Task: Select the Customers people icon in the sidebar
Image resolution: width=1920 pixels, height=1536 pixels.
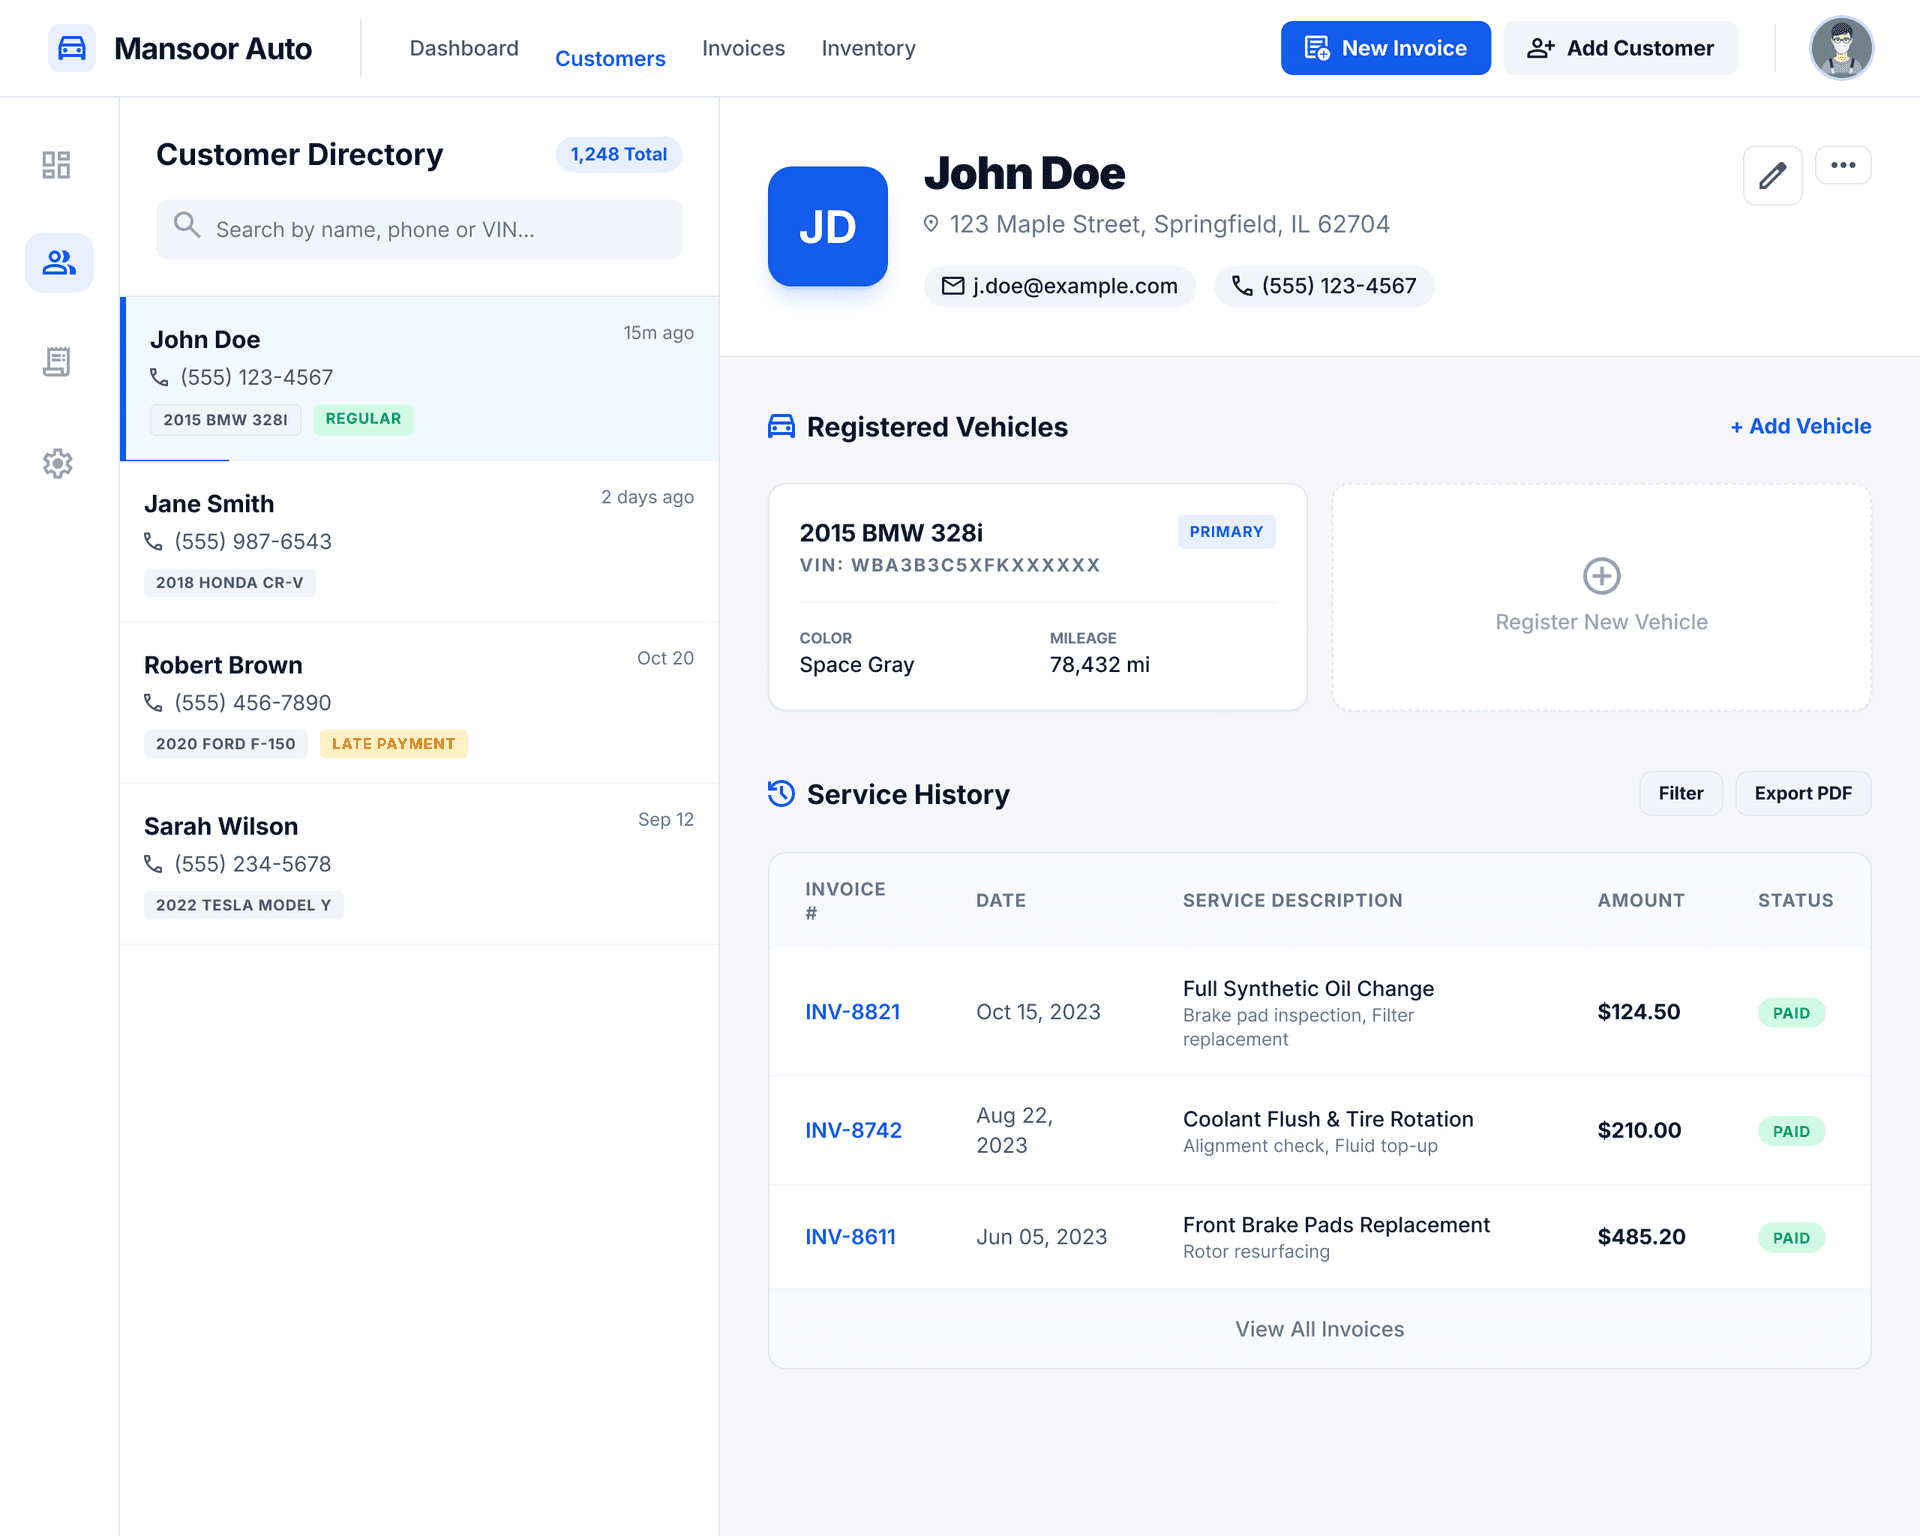Action: click(x=57, y=262)
